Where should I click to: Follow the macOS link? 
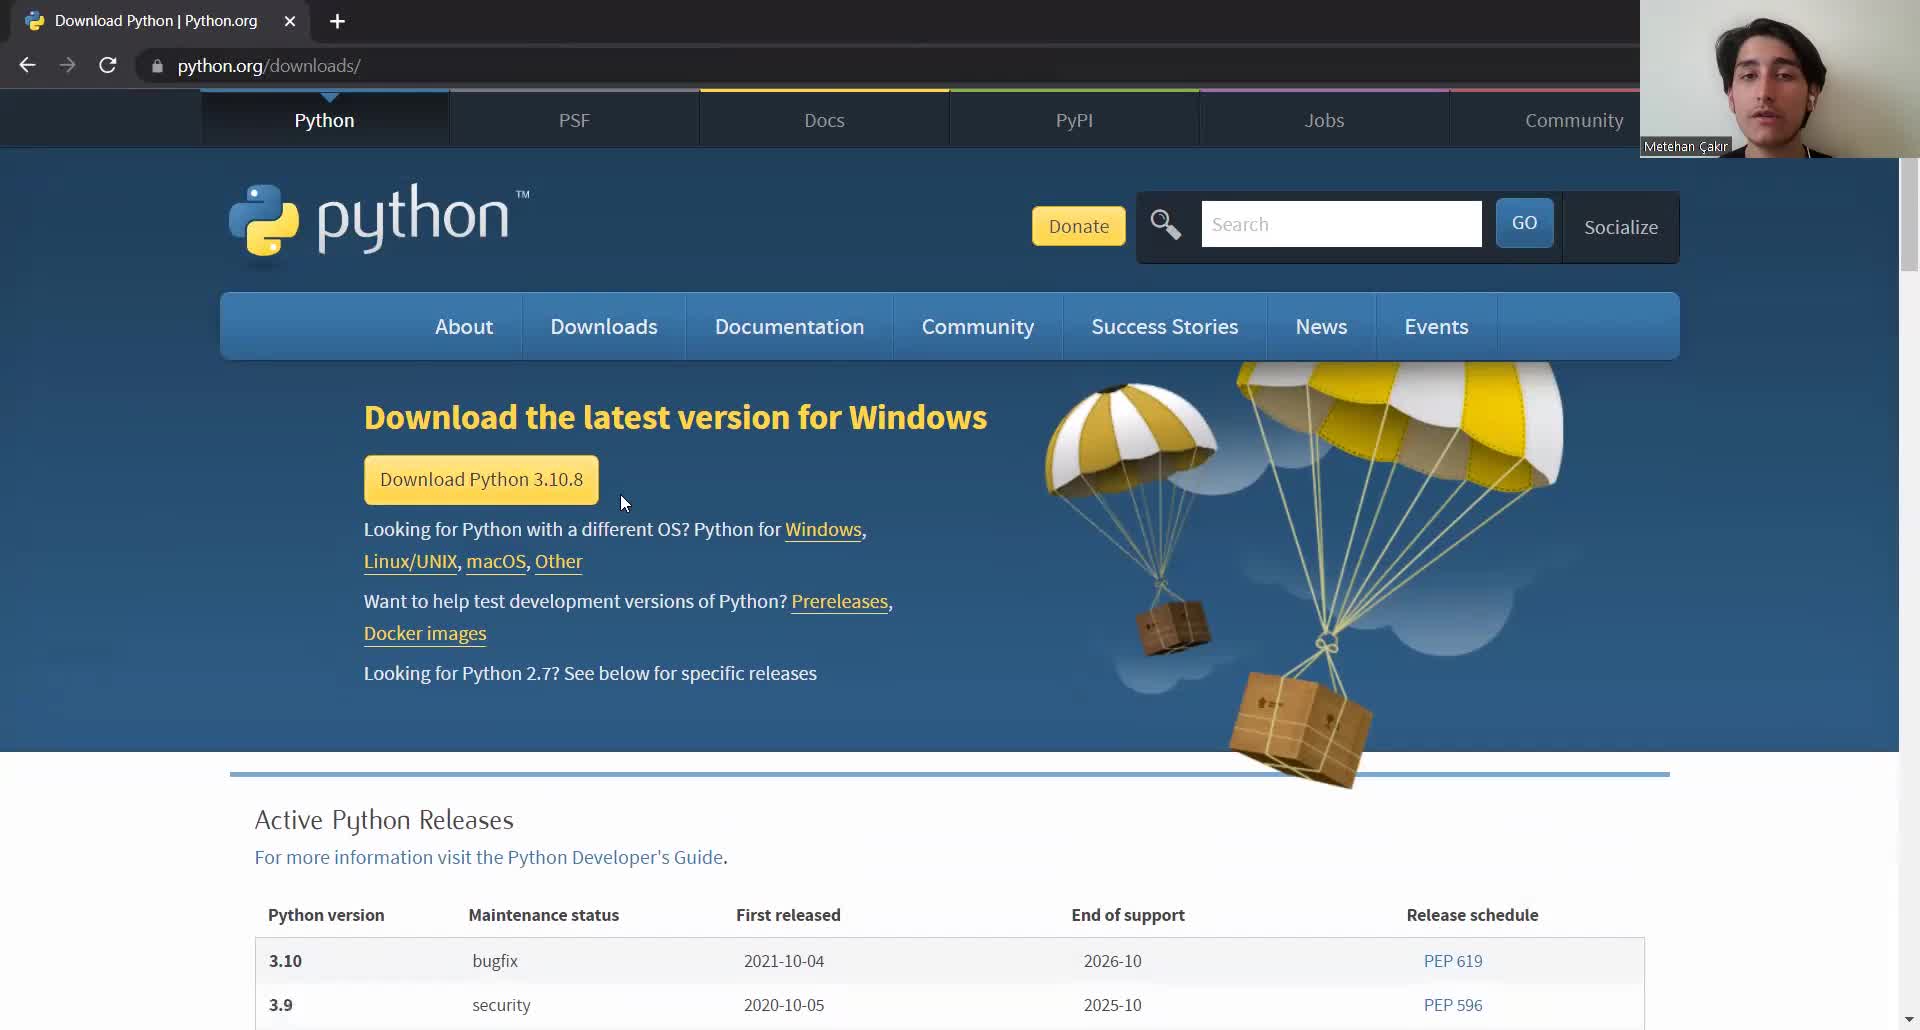pyautogui.click(x=496, y=562)
